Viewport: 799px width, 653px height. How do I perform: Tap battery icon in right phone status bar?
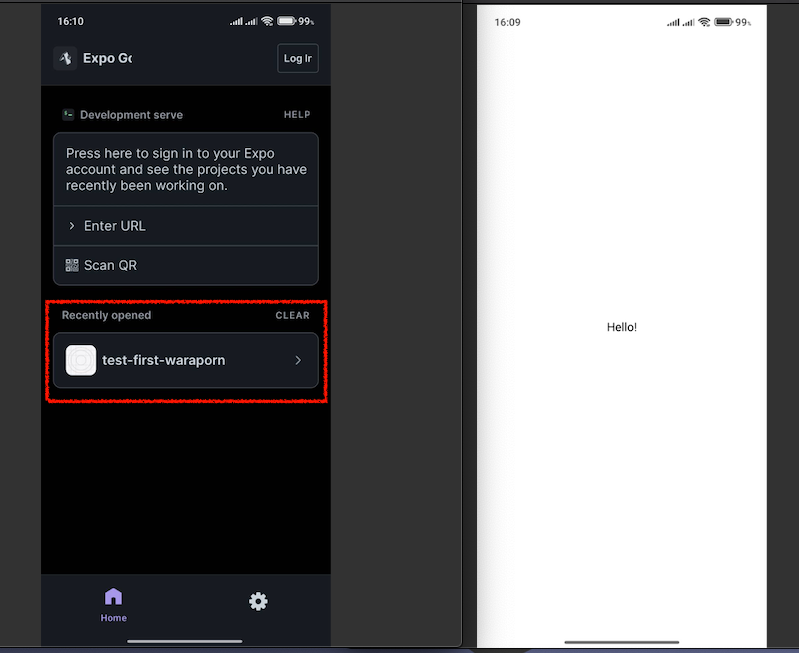point(724,22)
